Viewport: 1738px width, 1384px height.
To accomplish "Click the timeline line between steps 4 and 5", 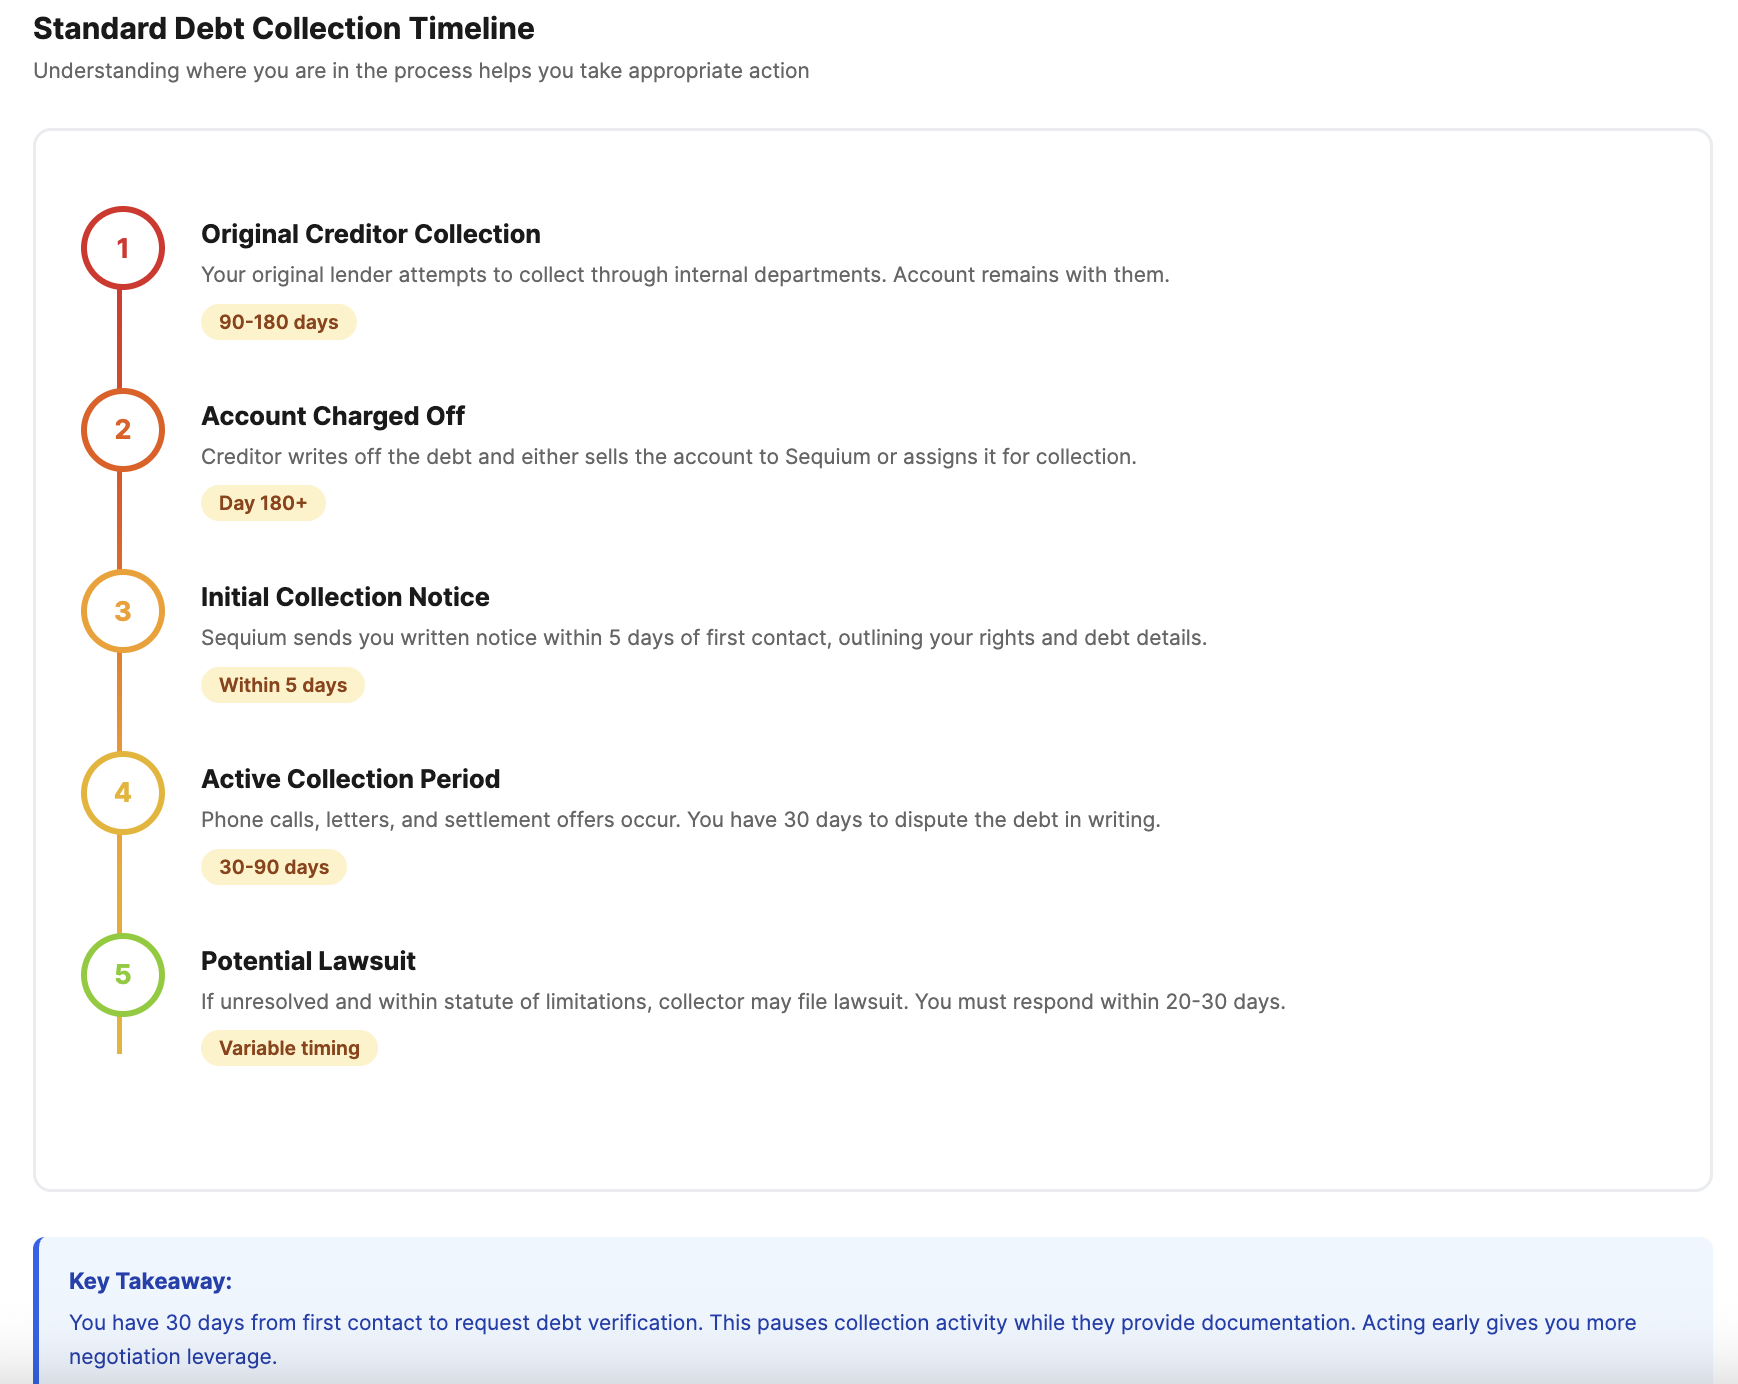I will tap(120, 884).
